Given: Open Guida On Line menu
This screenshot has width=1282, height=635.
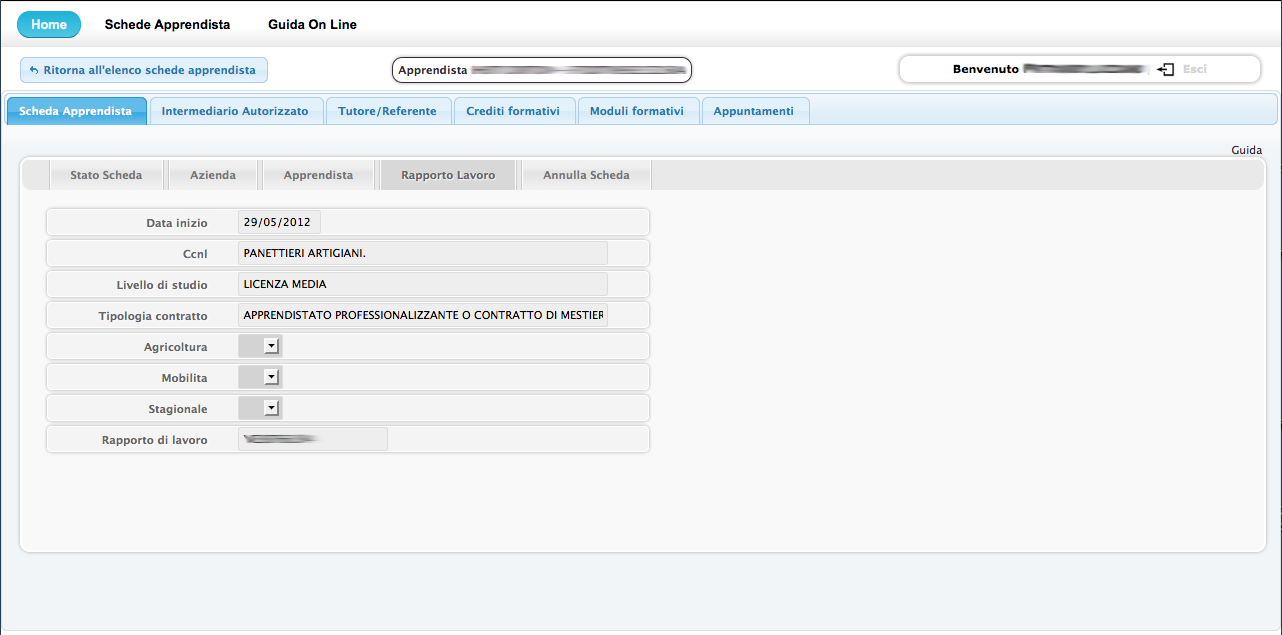Looking at the screenshot, I should (312, 25).
